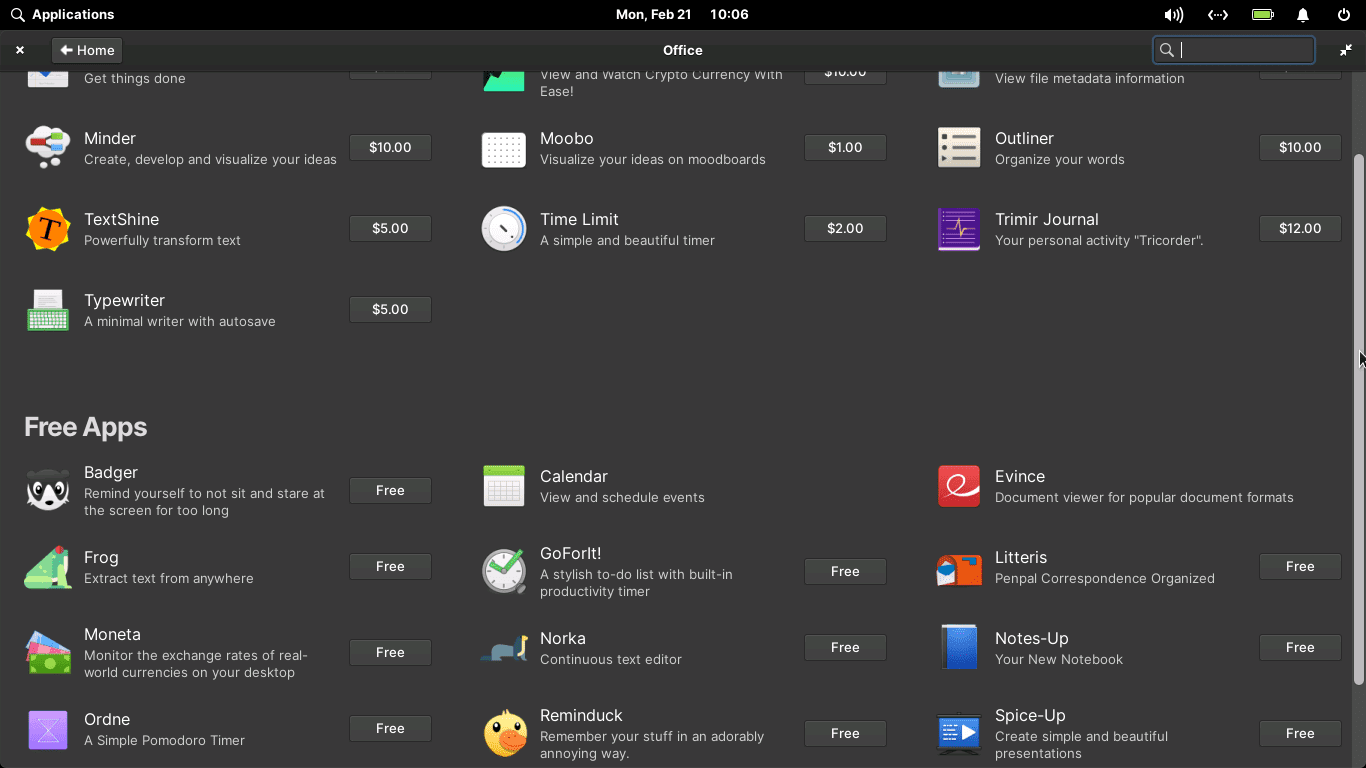Open the Calendar app title
The width and height of the screenshot is (1366, 768).
pyautogui.click(x=574, y=476)
